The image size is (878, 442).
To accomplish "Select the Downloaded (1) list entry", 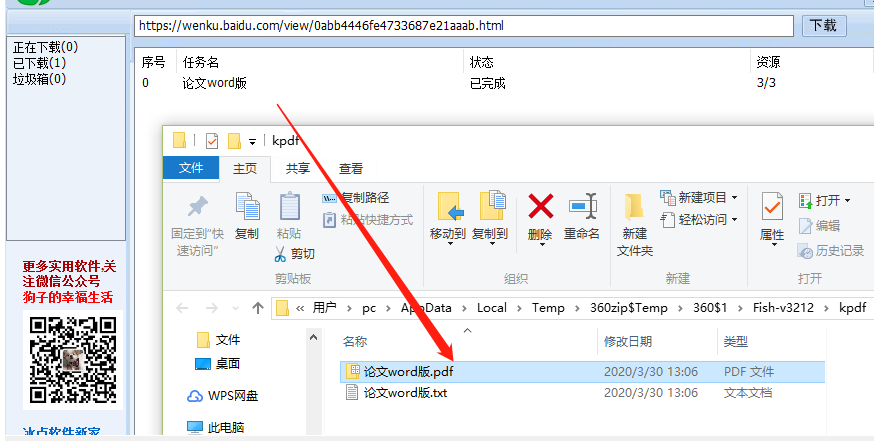I will point(39,63).
